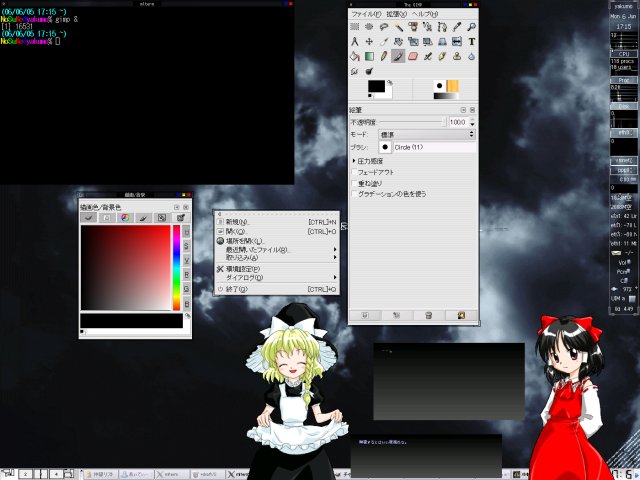Select the Ink tool

442,56
